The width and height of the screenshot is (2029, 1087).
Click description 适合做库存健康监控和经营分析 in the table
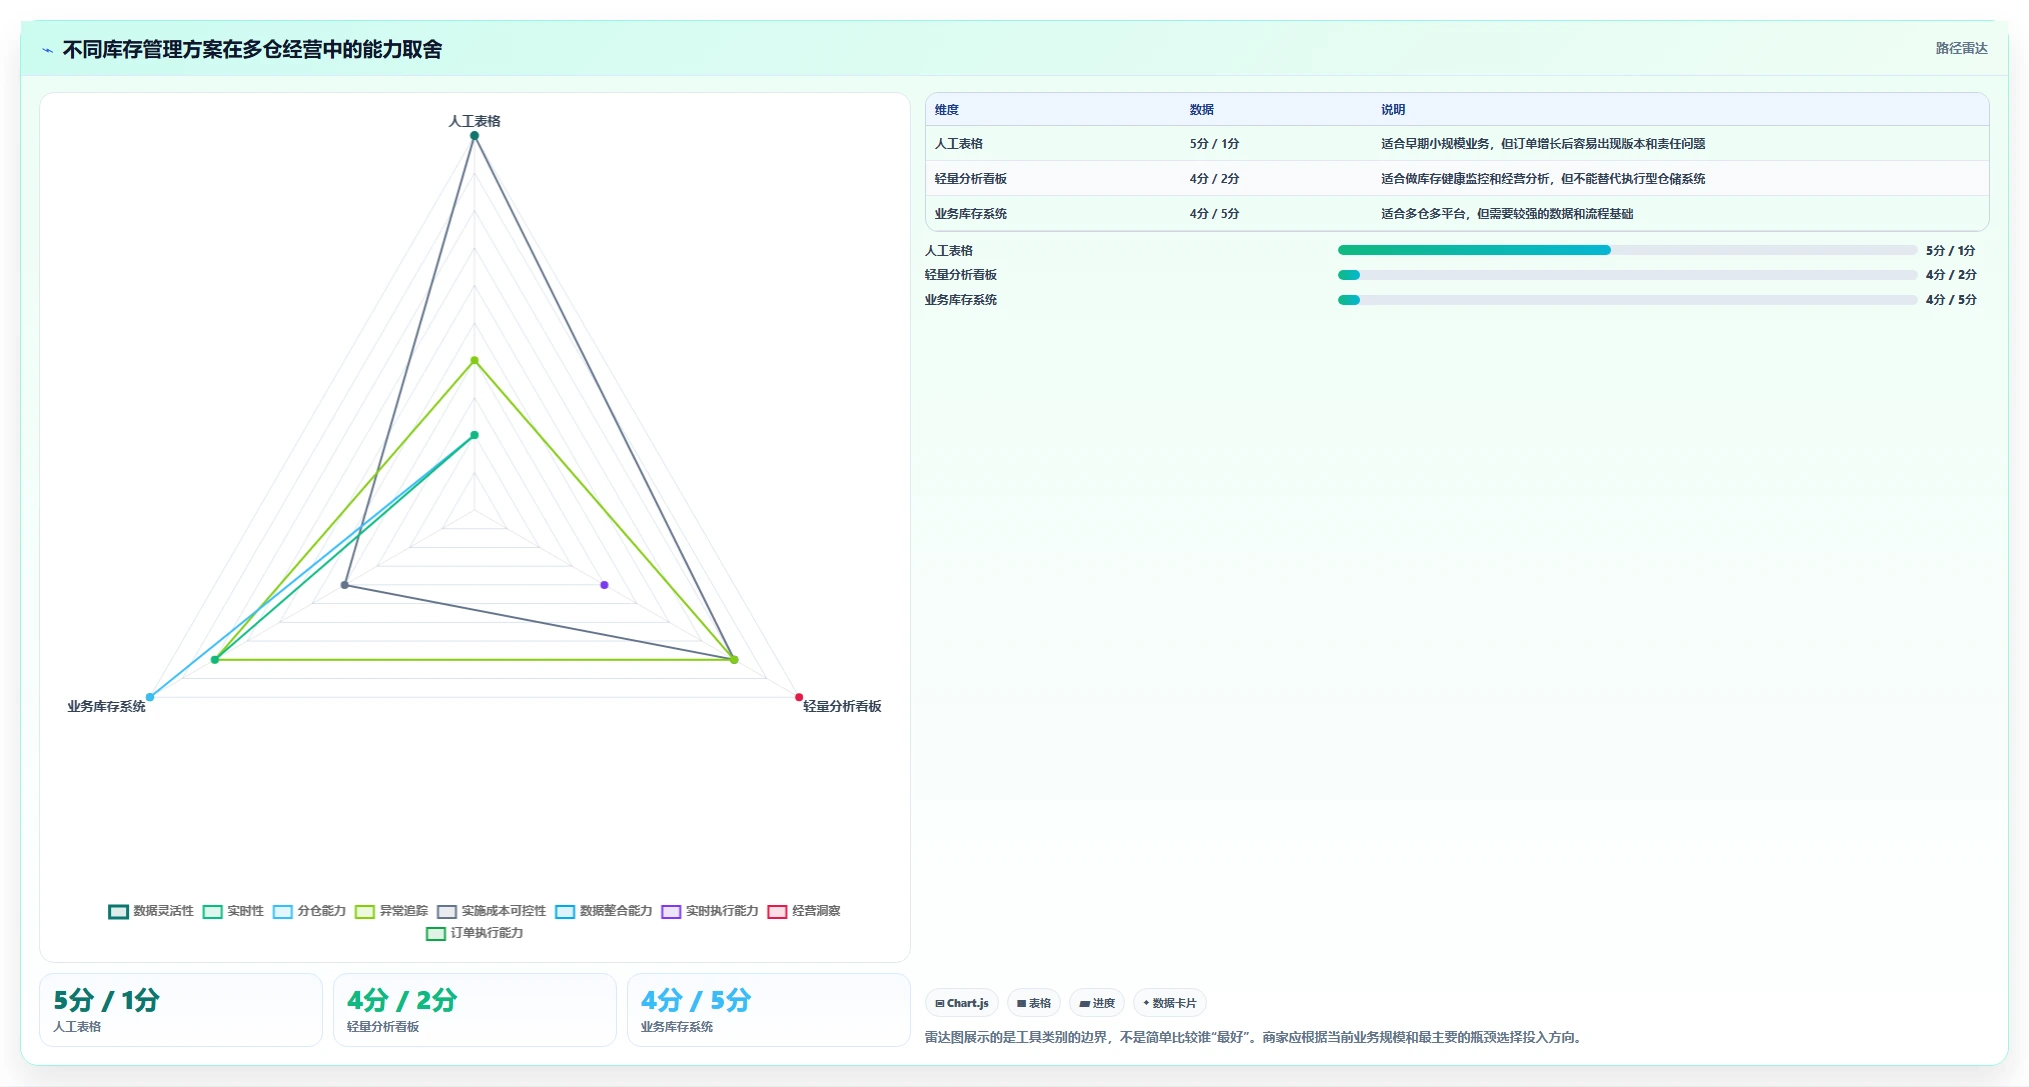click(x=1543, y=179)
